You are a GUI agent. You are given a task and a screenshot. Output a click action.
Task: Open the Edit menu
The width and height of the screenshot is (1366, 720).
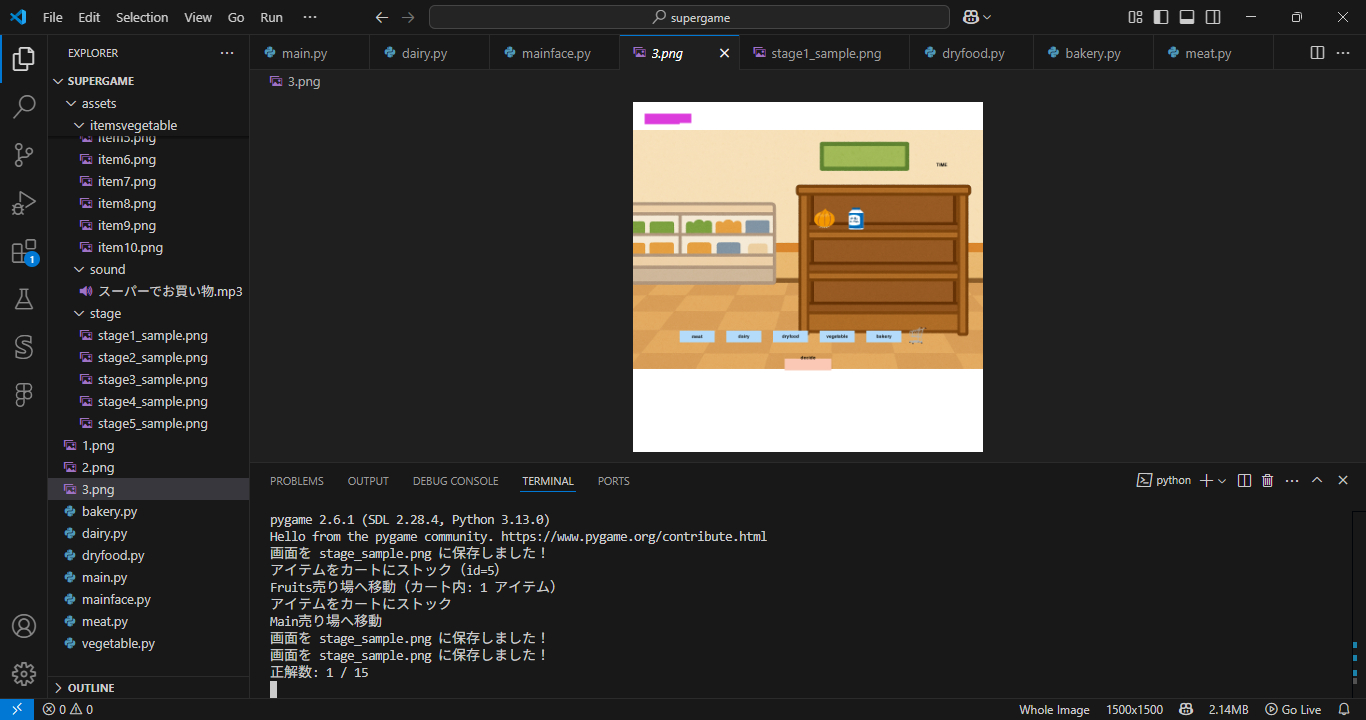(89, 17)
